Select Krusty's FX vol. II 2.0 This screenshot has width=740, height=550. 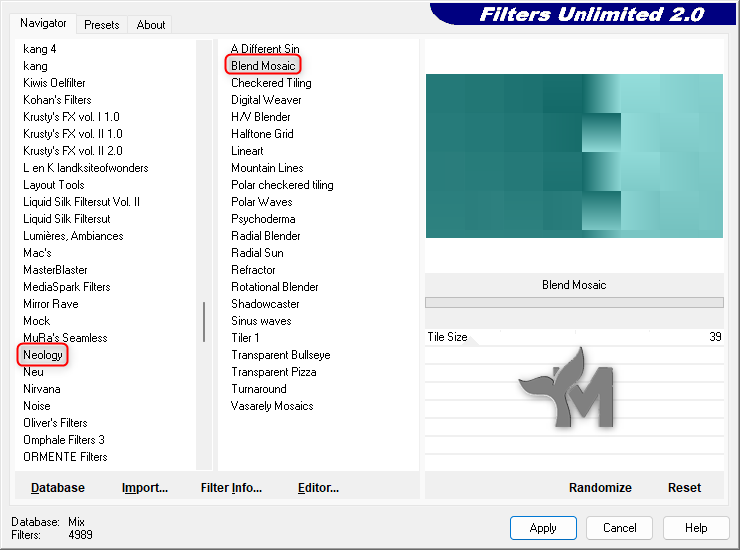click(73, 151)
